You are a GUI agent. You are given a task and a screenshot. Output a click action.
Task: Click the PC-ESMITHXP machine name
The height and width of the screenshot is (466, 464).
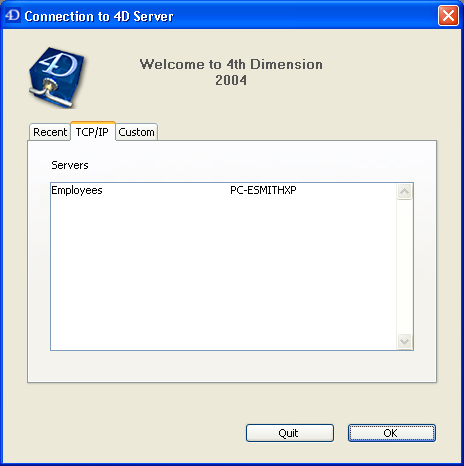click(263, 190)
